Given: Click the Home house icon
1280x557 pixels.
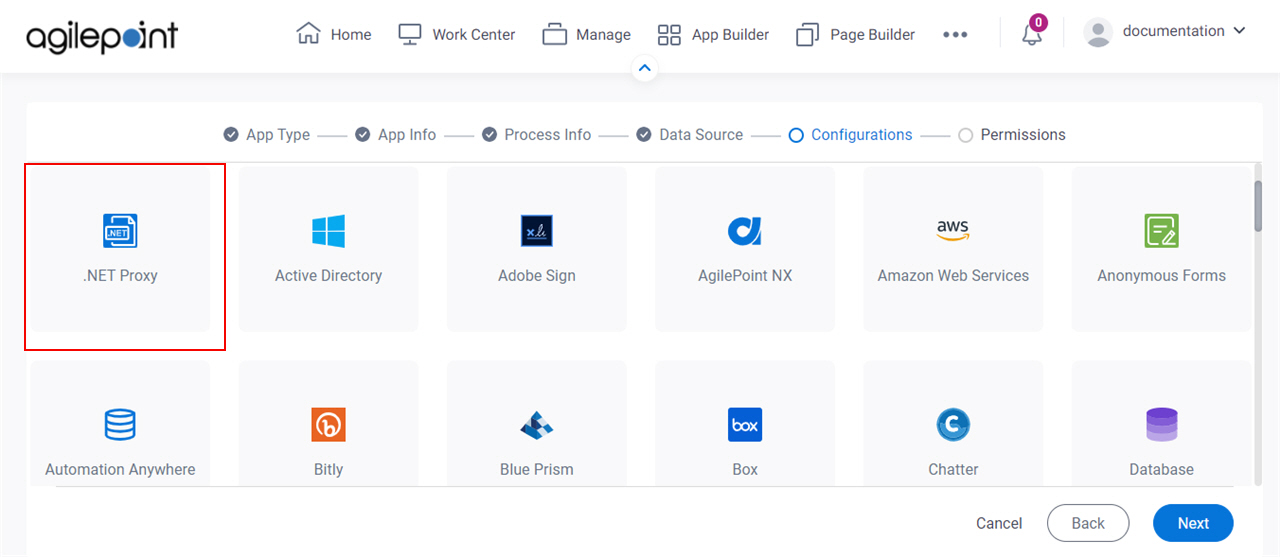Looking at the screenshot, I should 308,34.
